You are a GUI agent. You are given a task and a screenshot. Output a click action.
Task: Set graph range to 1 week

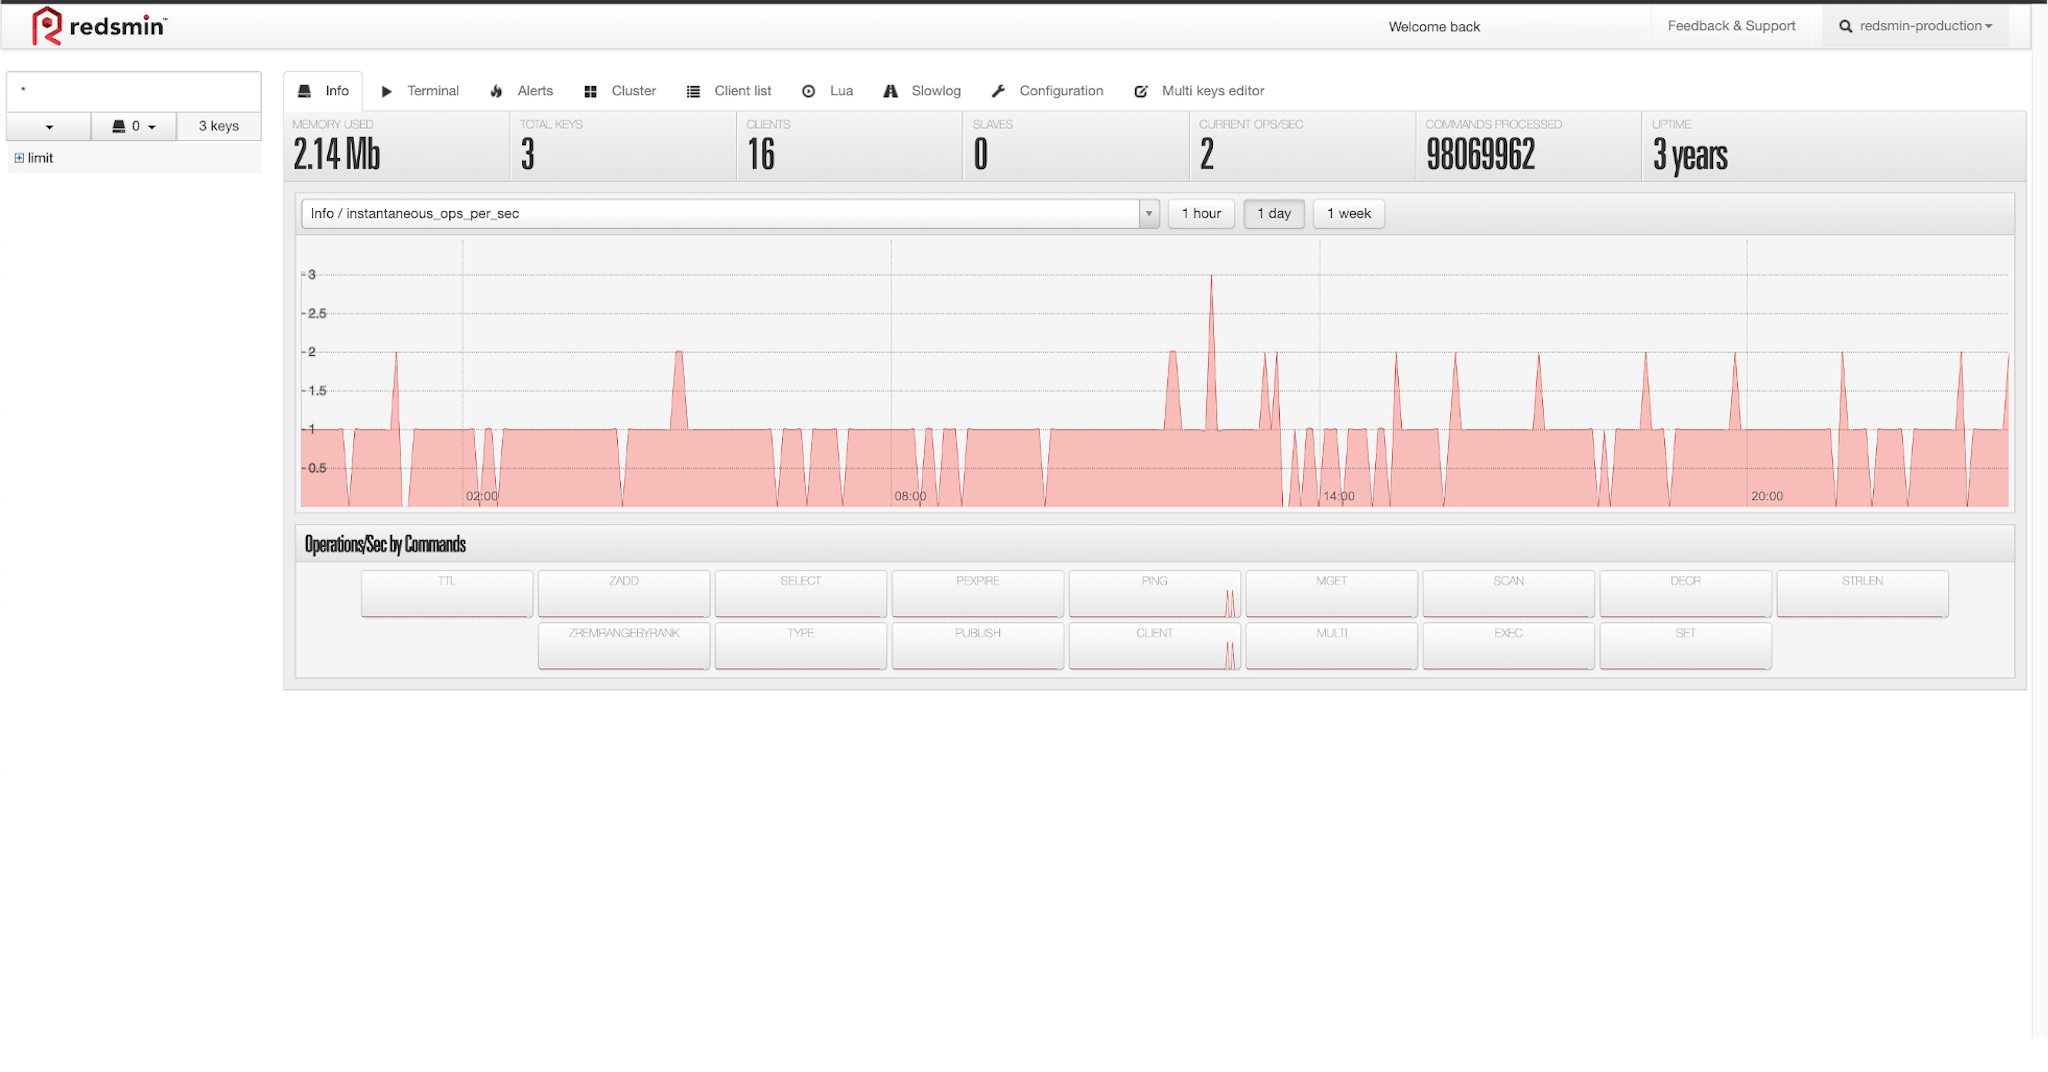[x=1348, y=213]
